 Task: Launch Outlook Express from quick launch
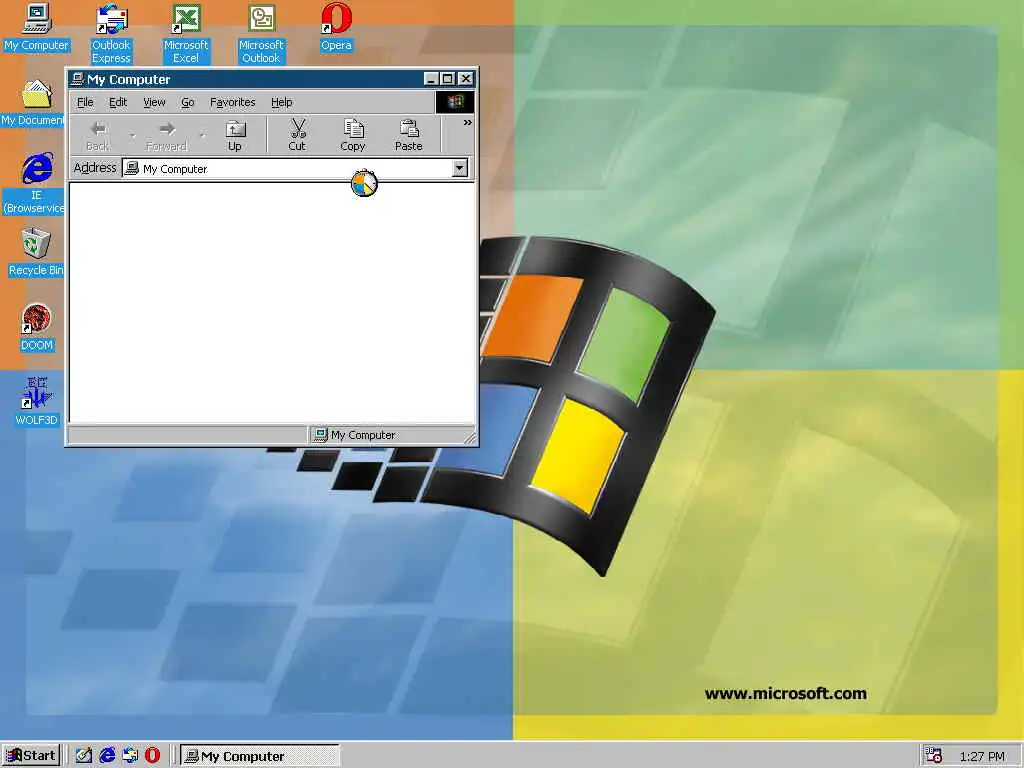click(130, 756)
